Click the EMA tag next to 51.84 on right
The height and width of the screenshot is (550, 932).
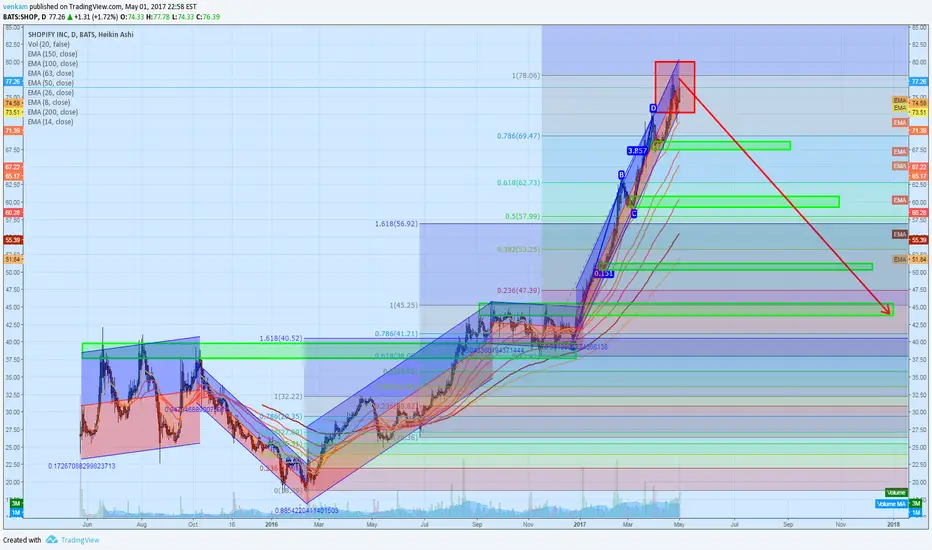[900, 260]
